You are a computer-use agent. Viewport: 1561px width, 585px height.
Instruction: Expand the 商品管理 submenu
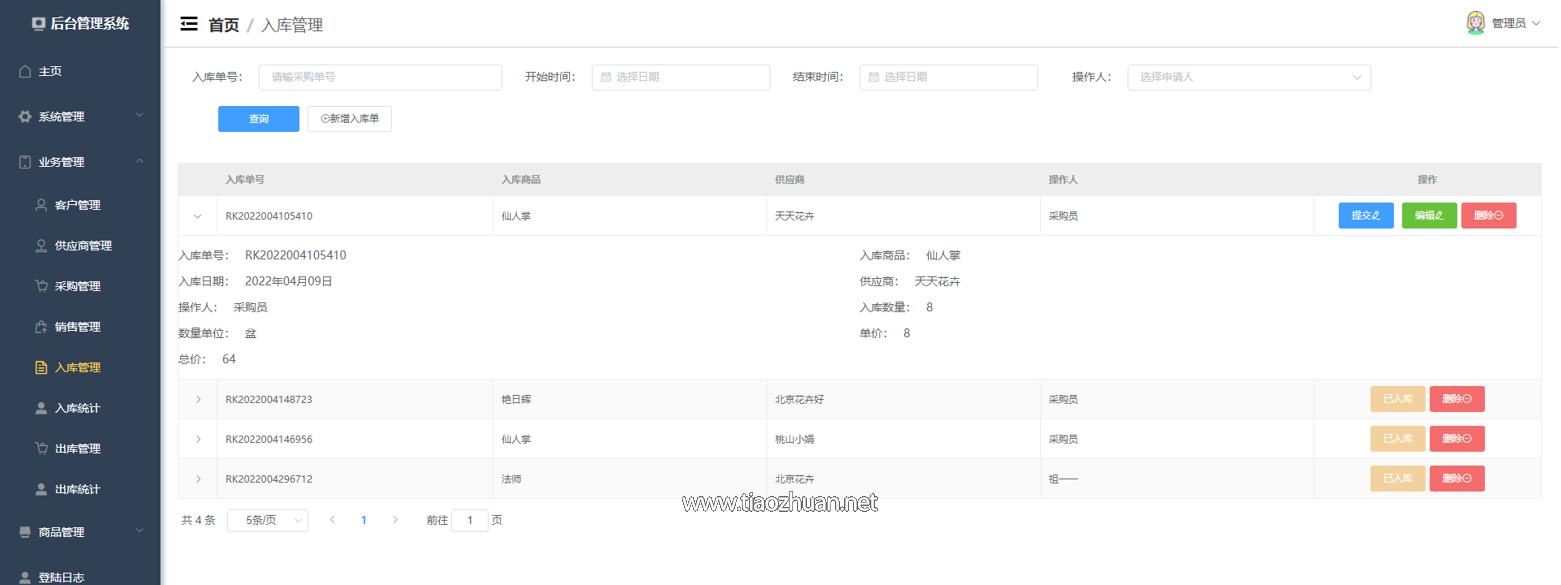[x=80, y=533]
